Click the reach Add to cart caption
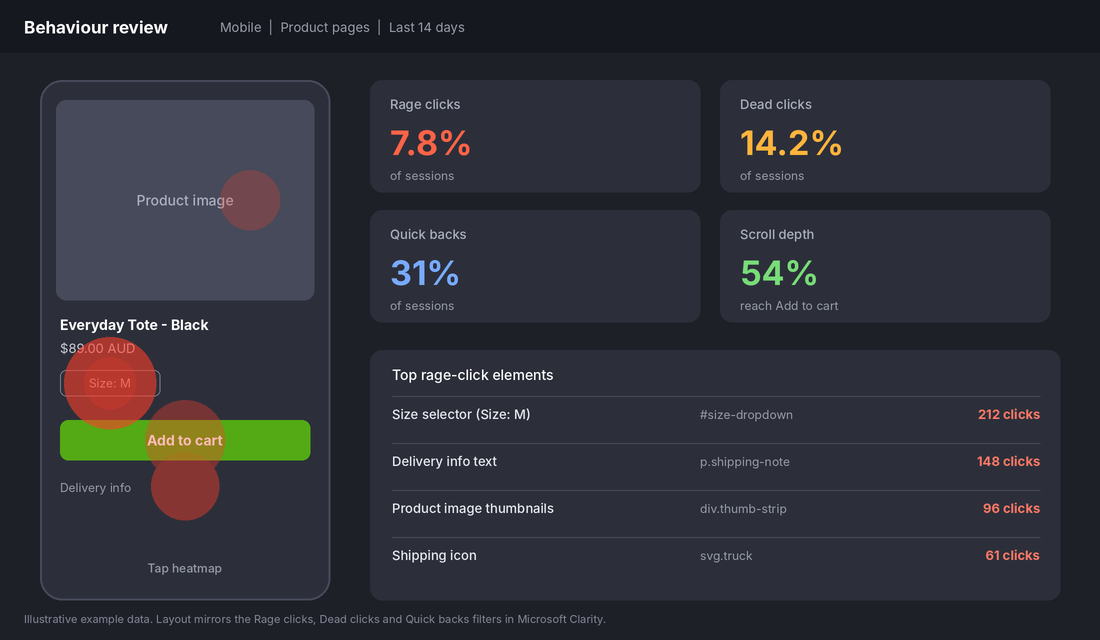The height and width of the screenshot is (640, 1100). (789, 306)
